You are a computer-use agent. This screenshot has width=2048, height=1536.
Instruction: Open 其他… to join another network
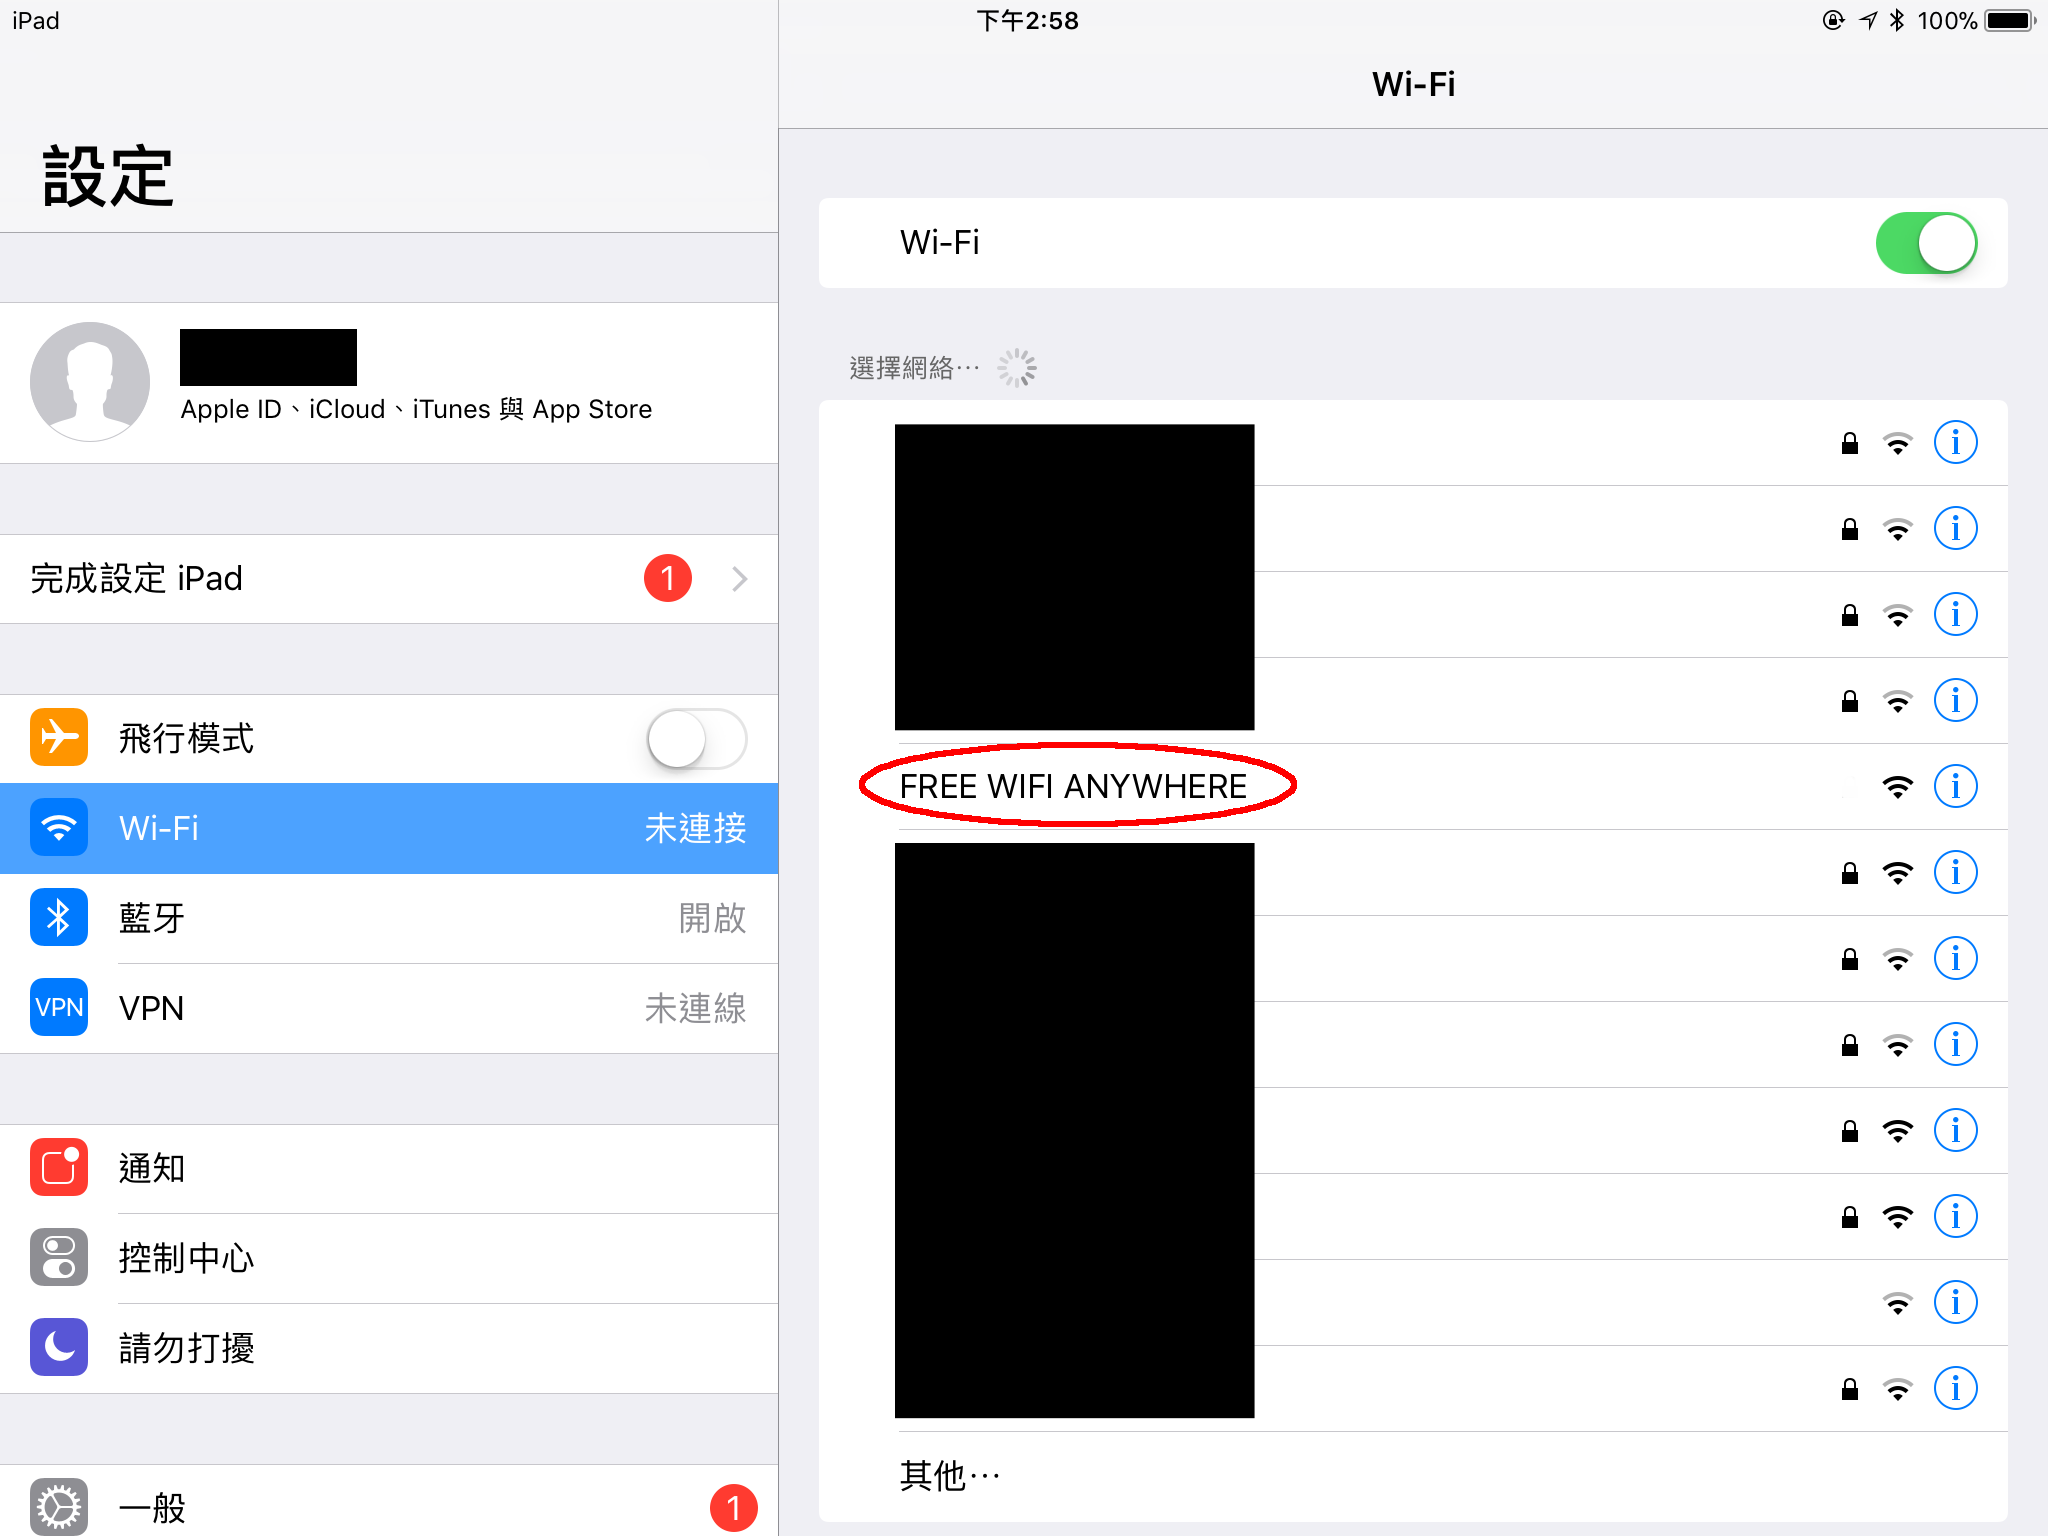[x=1413, y=1476]
